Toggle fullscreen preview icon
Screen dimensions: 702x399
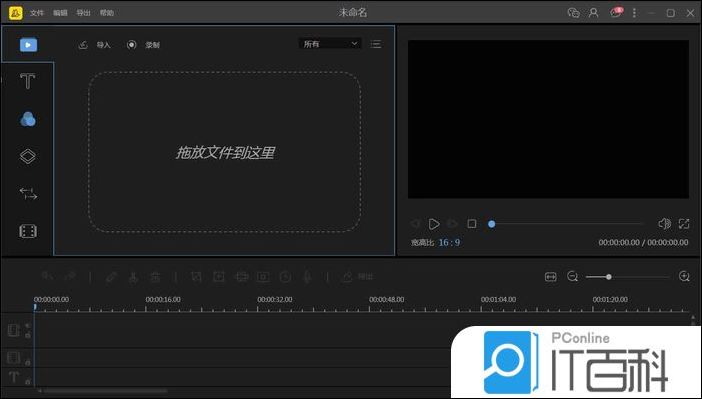[684, 223]
